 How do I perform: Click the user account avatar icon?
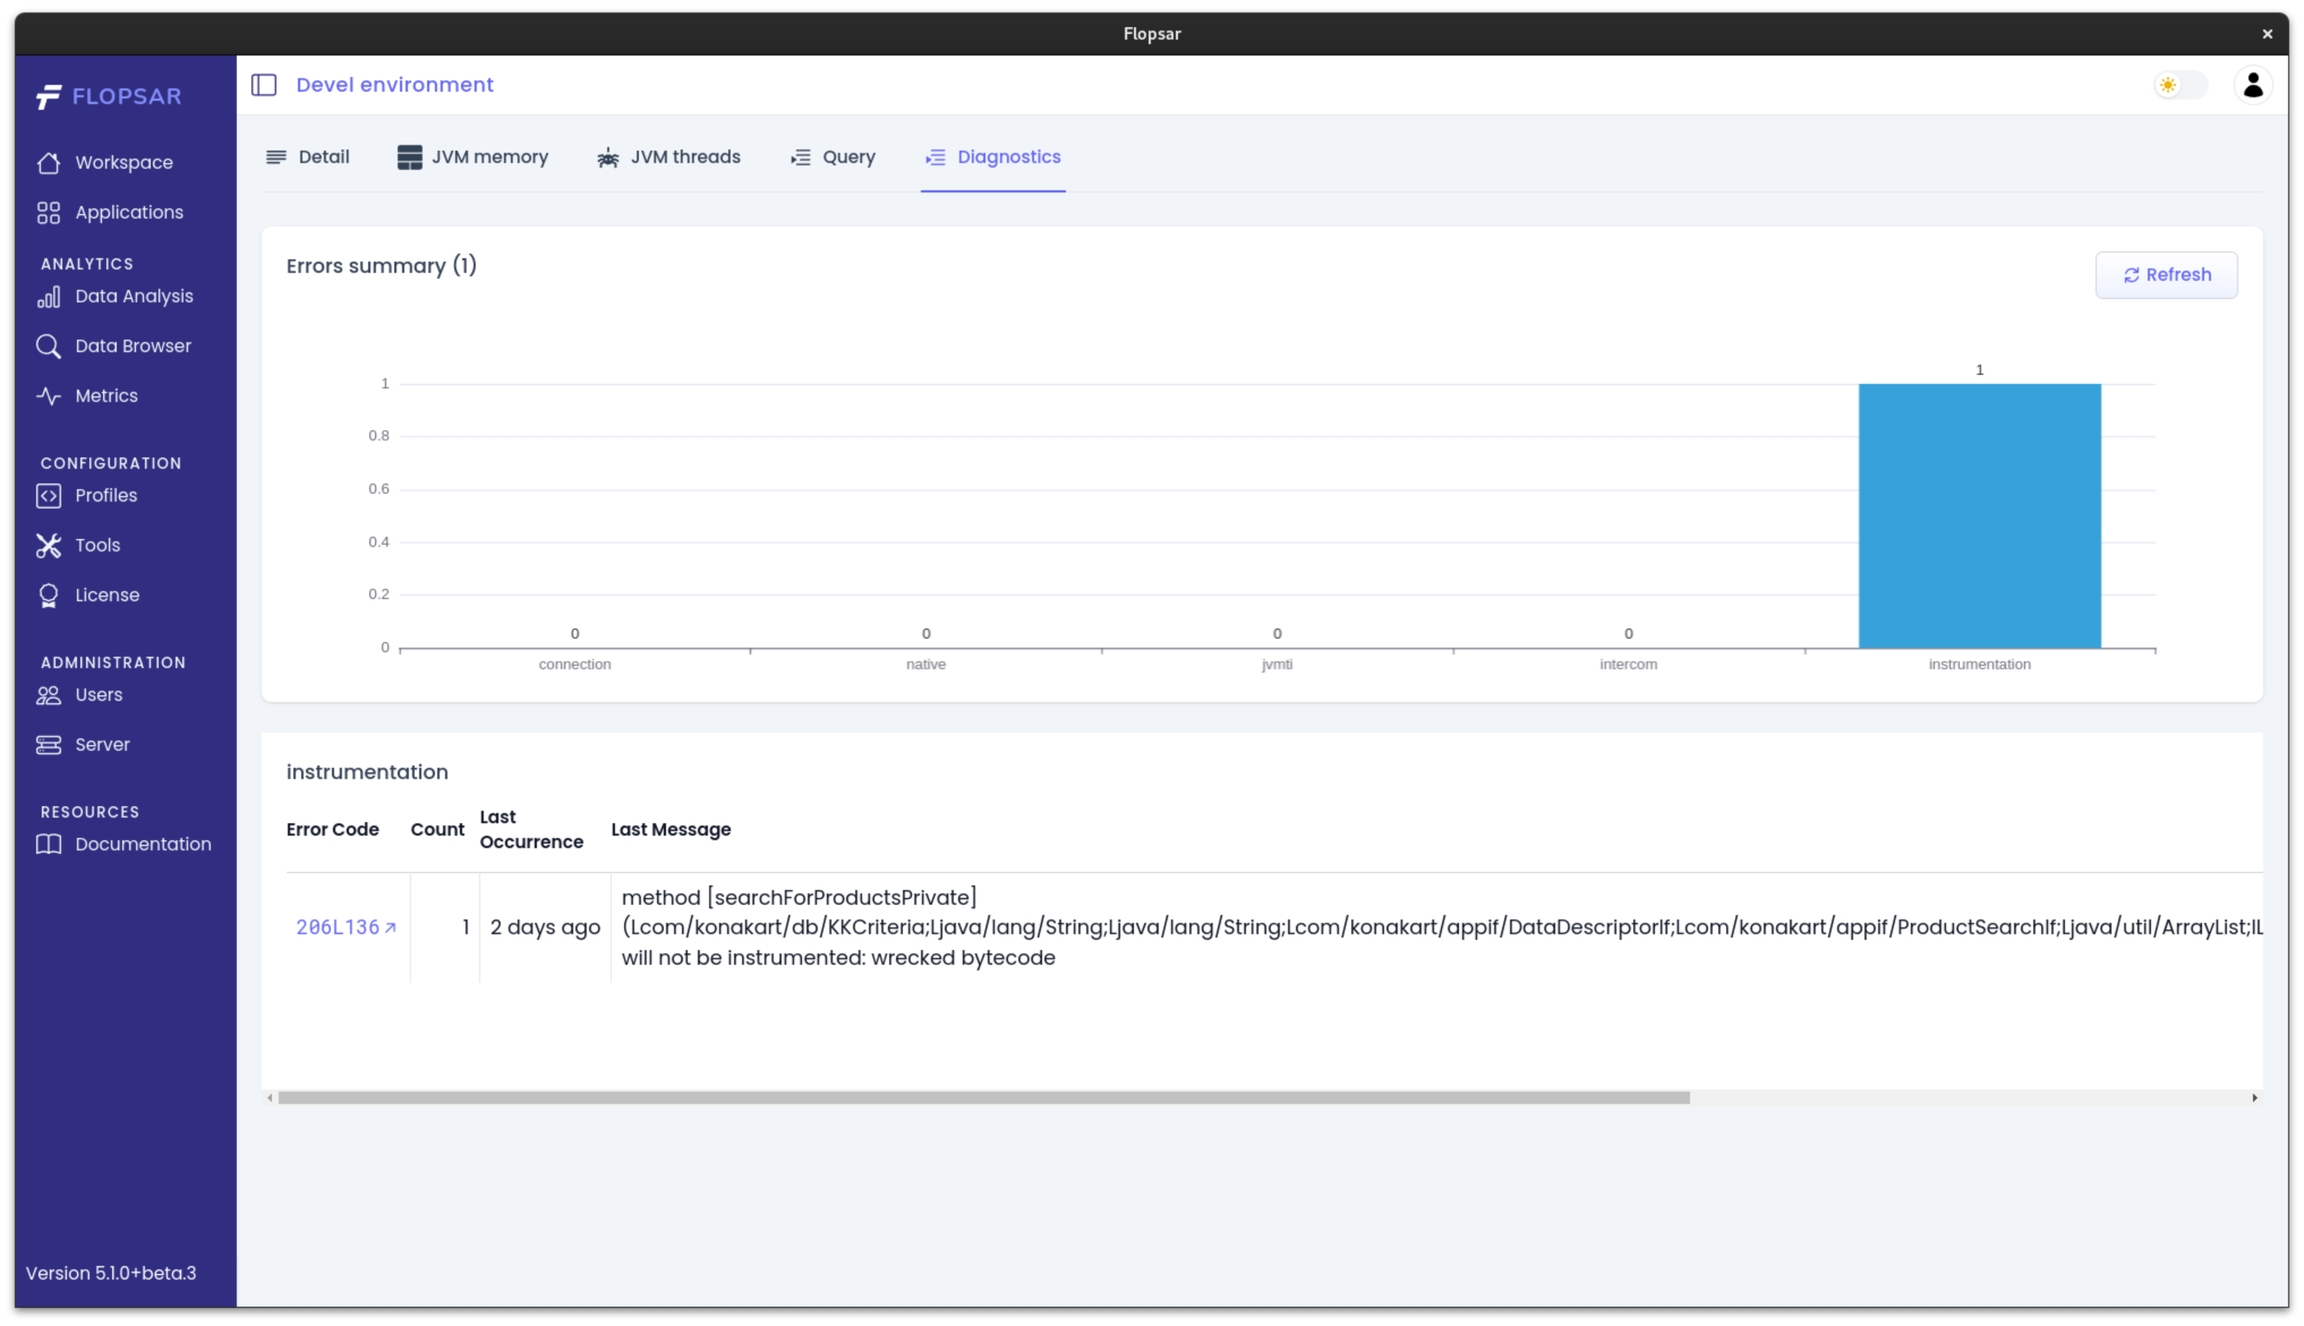coord(2252,85)
